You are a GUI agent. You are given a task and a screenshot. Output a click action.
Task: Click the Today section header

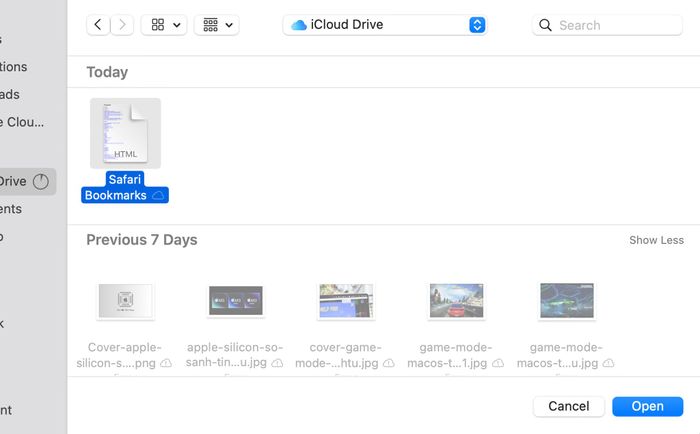point(107,72)
